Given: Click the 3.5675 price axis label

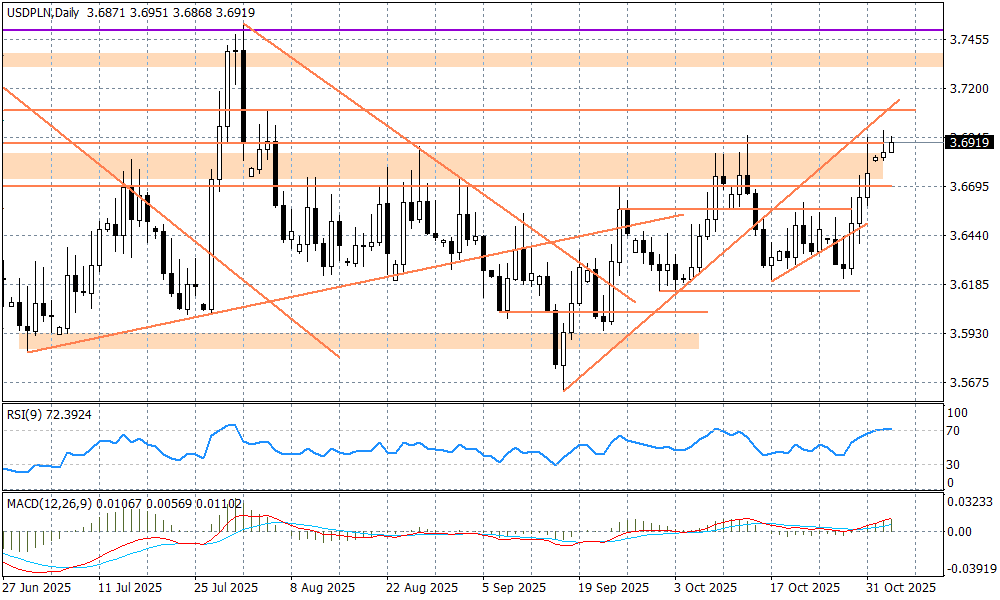Looking at the screenshot, I should pyautogui.click(x=968, y=383).
